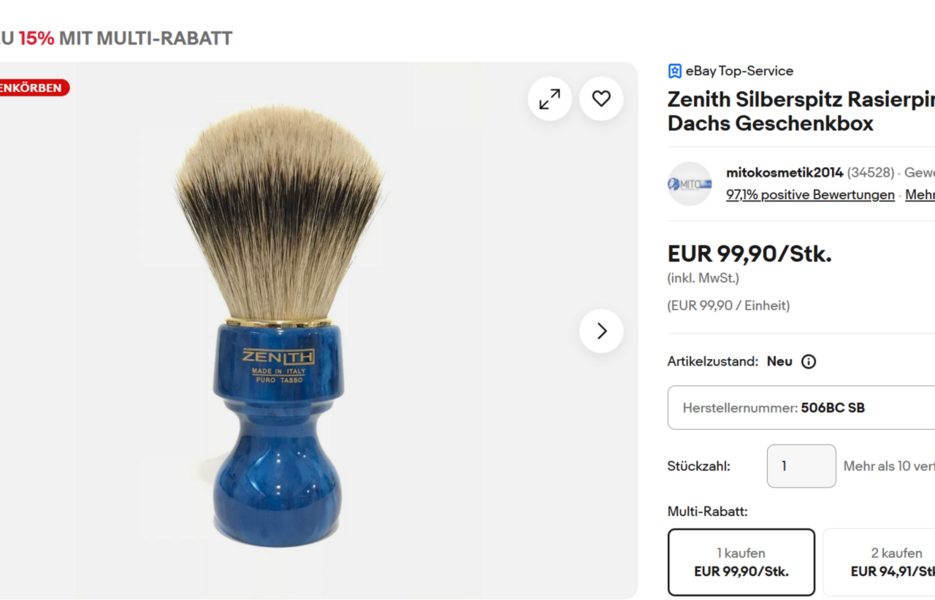This screenshot has width=935, height=600.
Task: Select the '2 kaufen' EUR 94,91 option
Action: pos(879,562)
